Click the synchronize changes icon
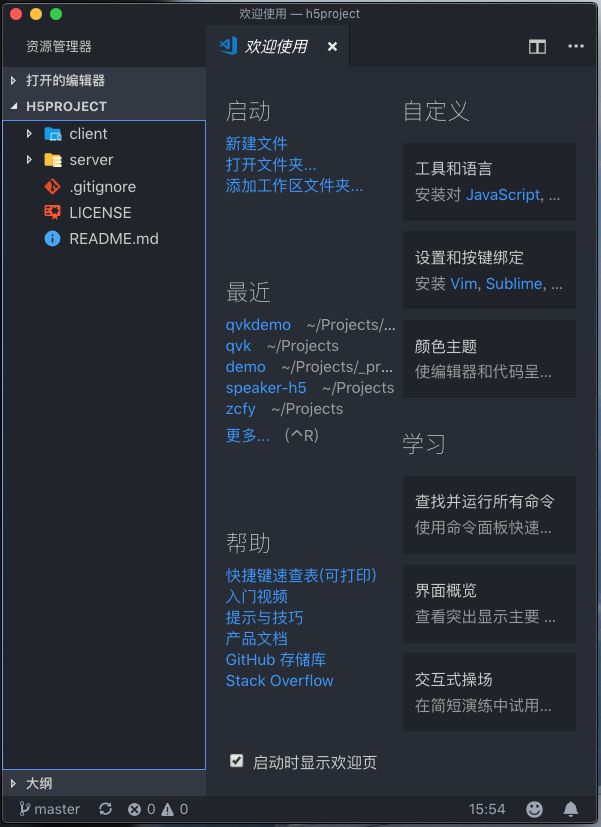 click(105, 809)
